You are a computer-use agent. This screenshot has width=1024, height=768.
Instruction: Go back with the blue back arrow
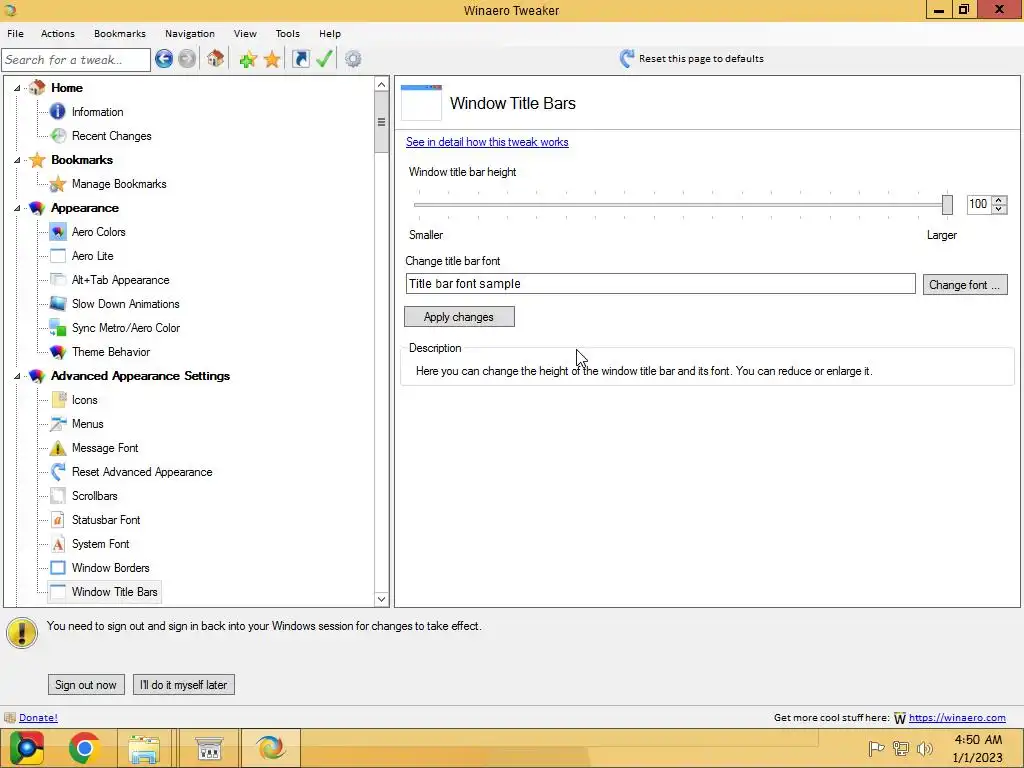click(164, 59)
